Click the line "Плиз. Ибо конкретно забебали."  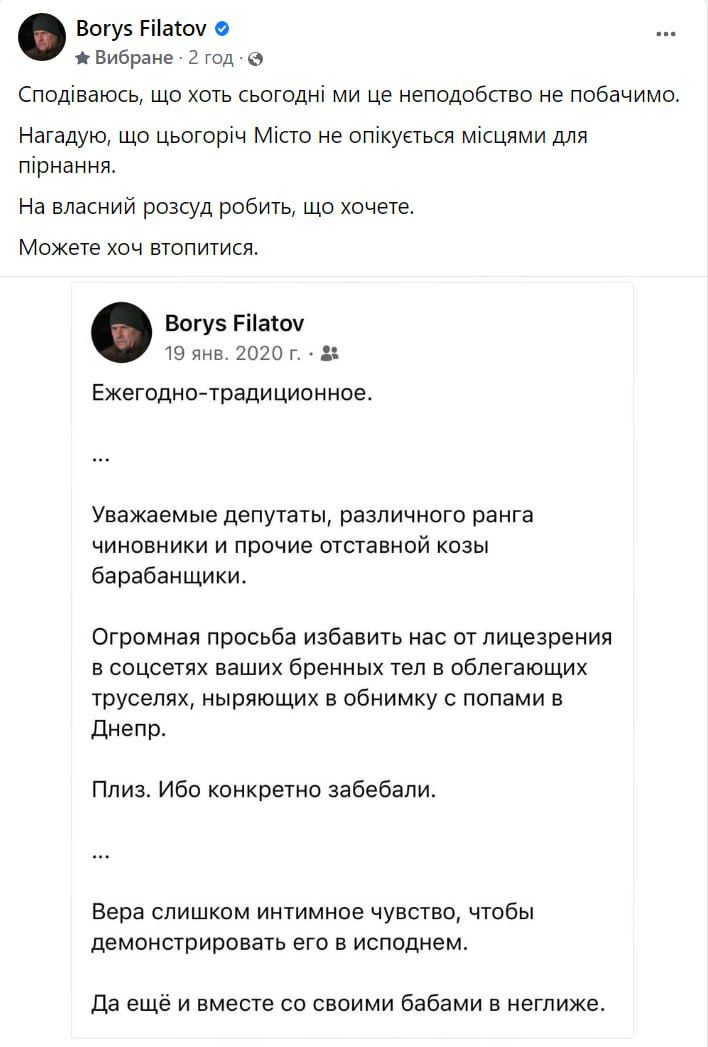coord(264,790)
